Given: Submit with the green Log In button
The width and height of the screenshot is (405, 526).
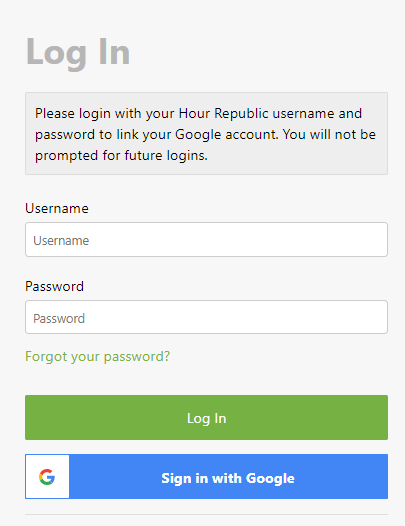Looking at the screenshot, I should [206, 417].
